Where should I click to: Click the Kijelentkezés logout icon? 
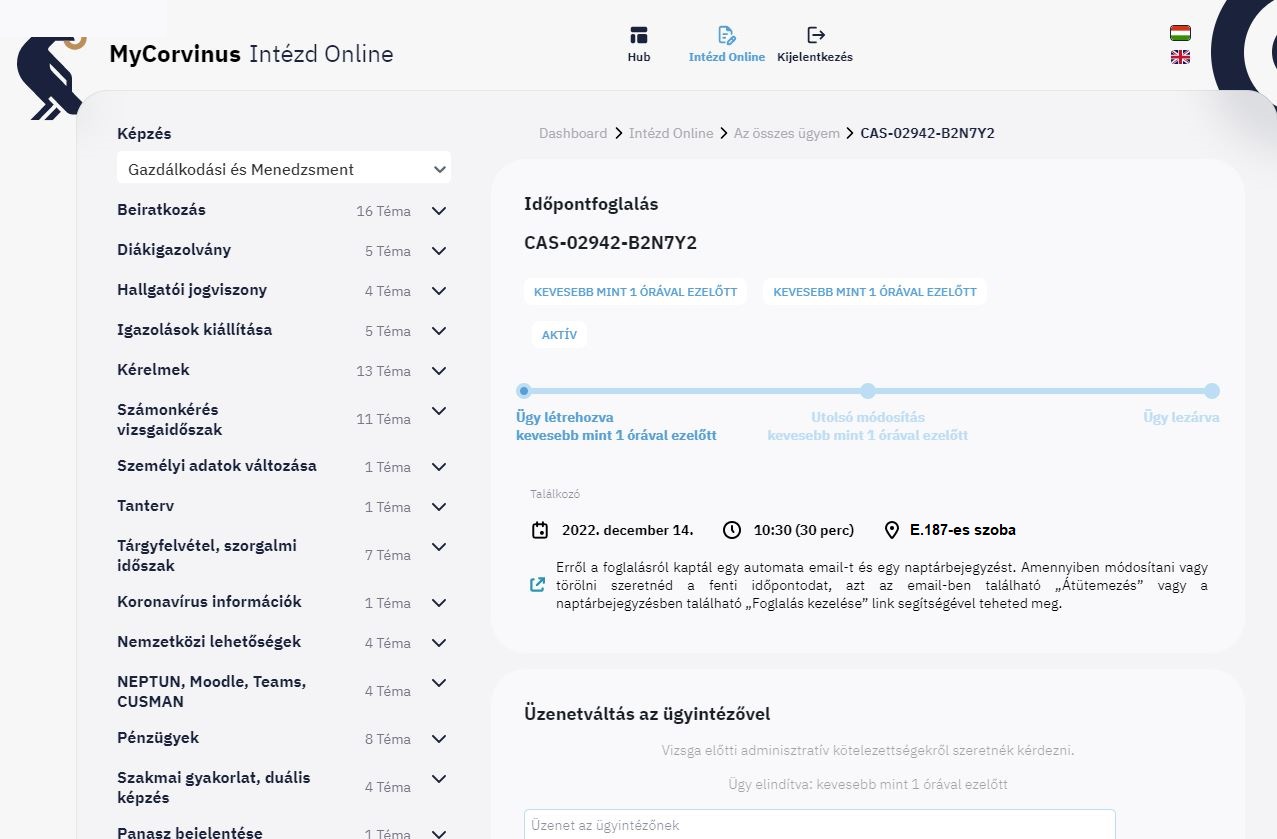pyautogui.click(x=815, y=36)
